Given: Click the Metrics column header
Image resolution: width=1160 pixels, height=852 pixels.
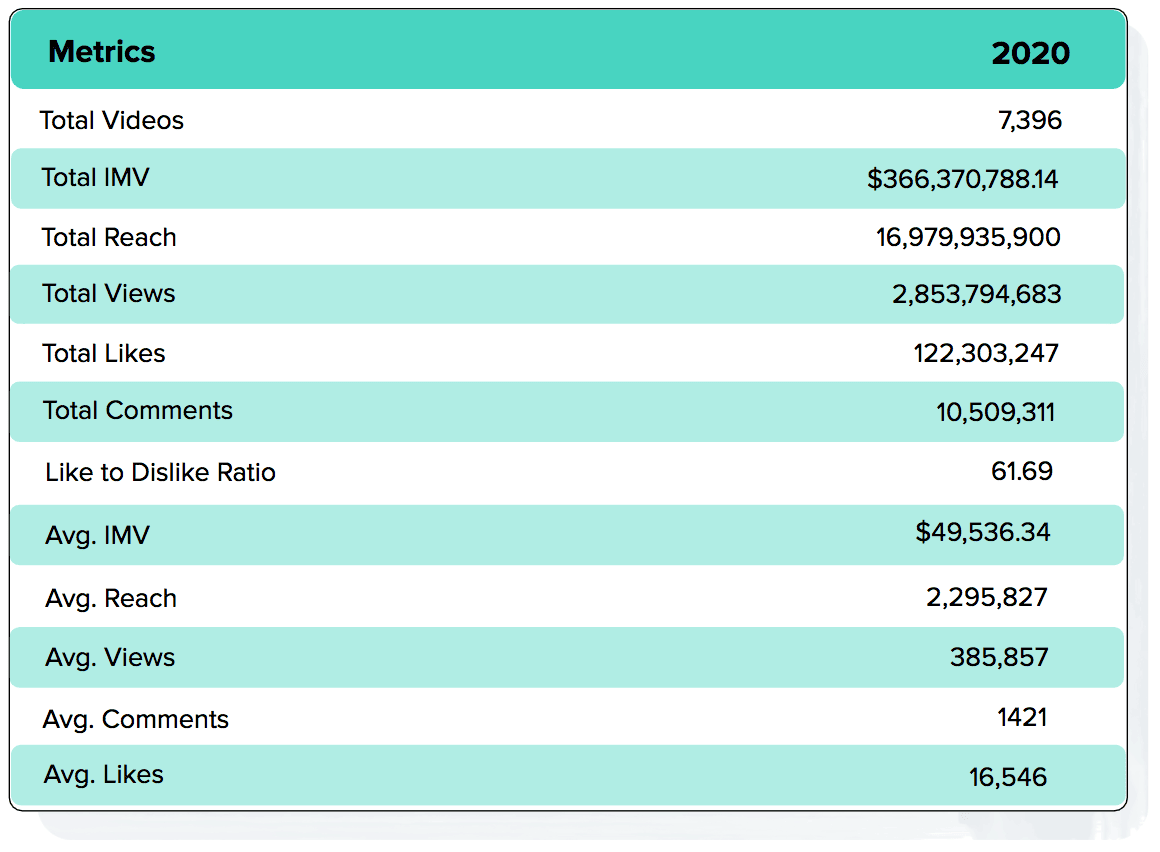Looking at the screenshot, I should (x=102, y=52).
